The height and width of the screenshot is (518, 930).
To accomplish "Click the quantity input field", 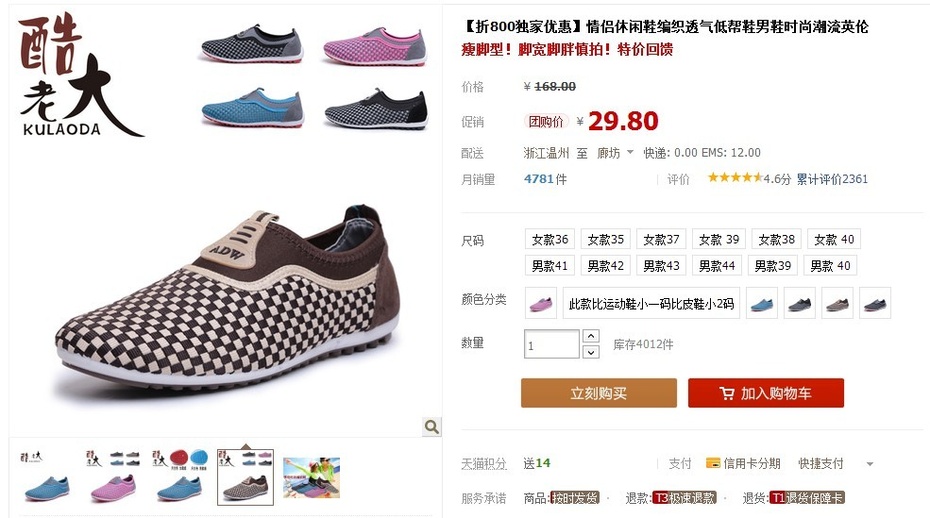I will coord(552,344).
